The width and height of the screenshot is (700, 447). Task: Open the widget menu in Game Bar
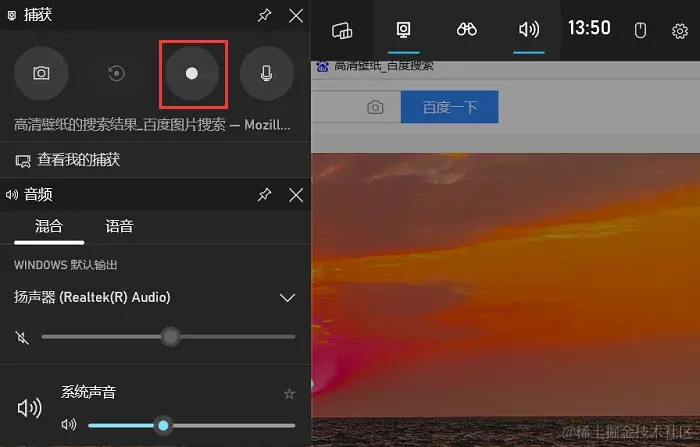point(342,30)
